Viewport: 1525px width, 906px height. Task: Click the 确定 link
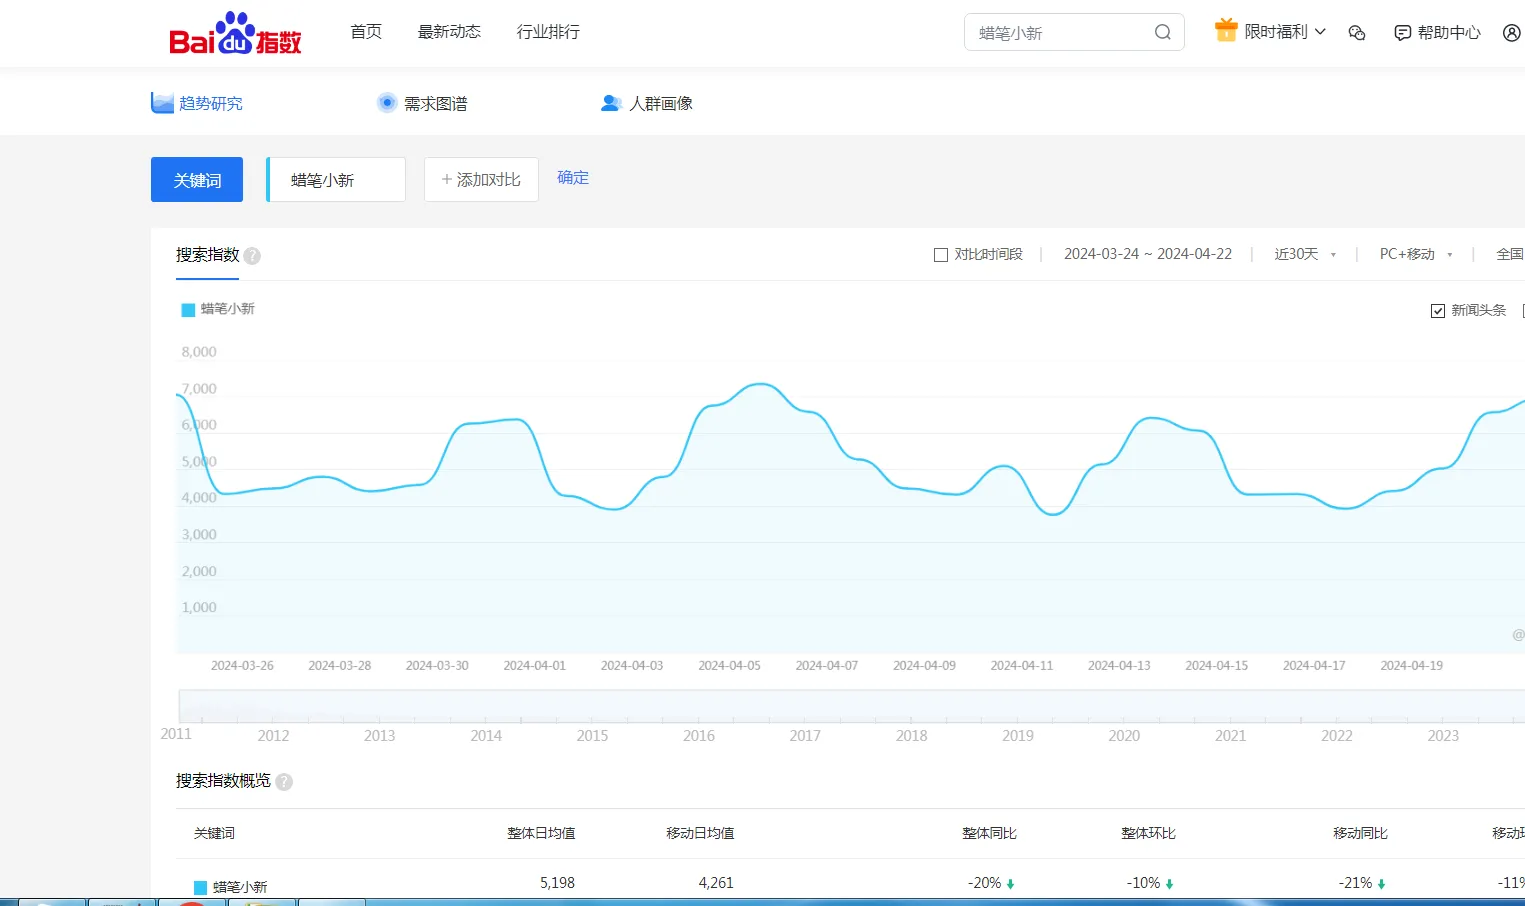[x=573, y=178]
